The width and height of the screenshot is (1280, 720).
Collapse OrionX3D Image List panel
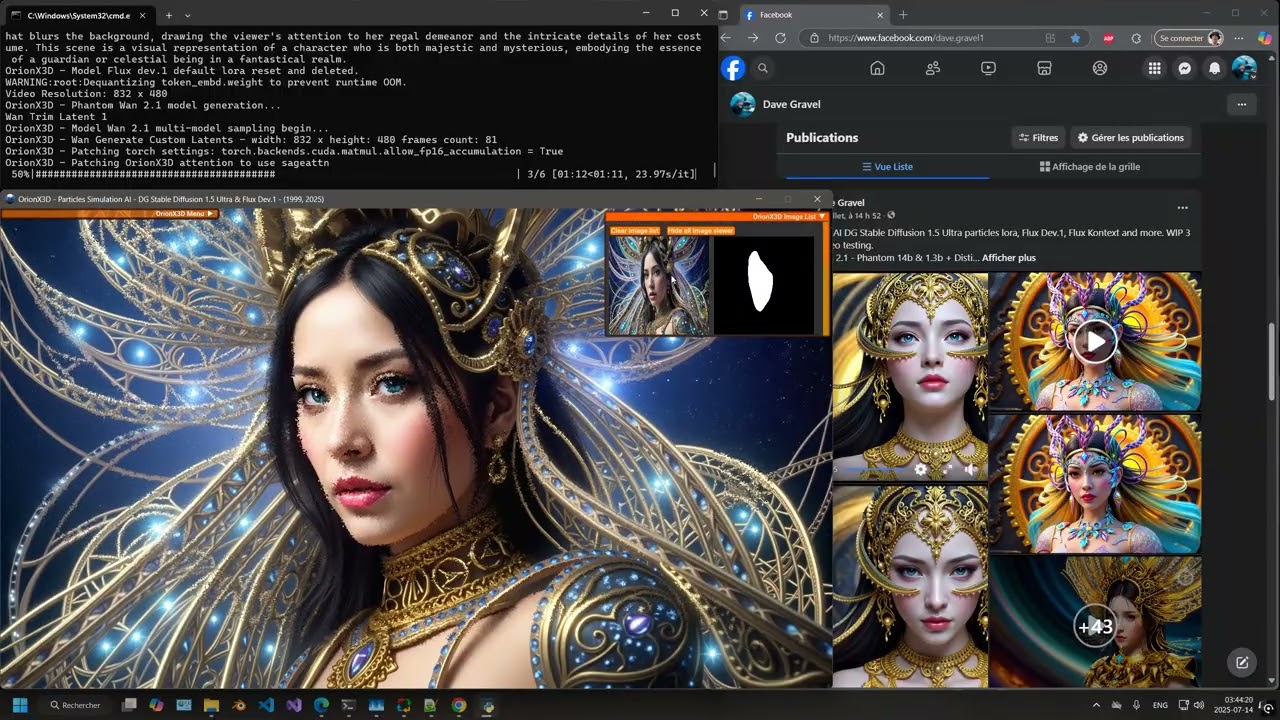coord(822,216)
